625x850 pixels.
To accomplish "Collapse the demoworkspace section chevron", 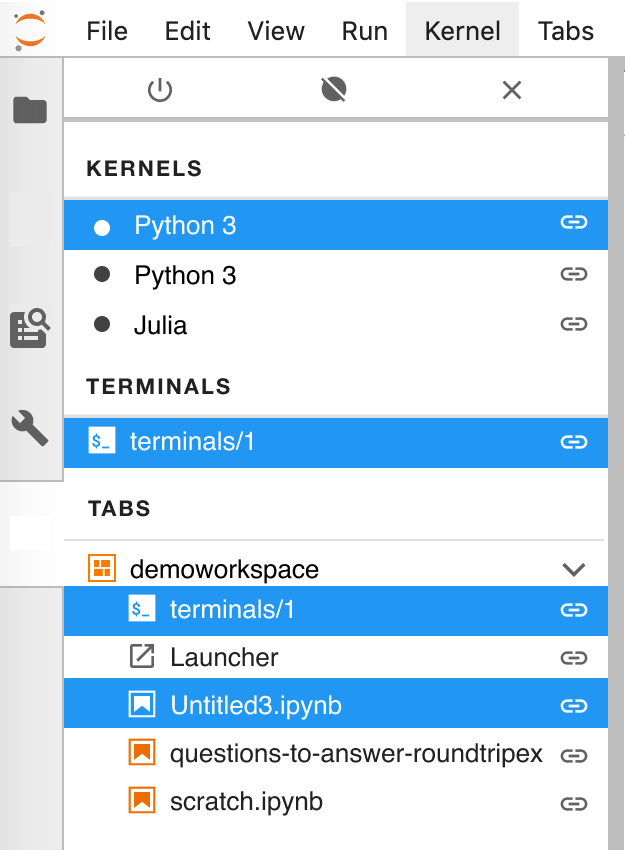I will tap(574, 568).
